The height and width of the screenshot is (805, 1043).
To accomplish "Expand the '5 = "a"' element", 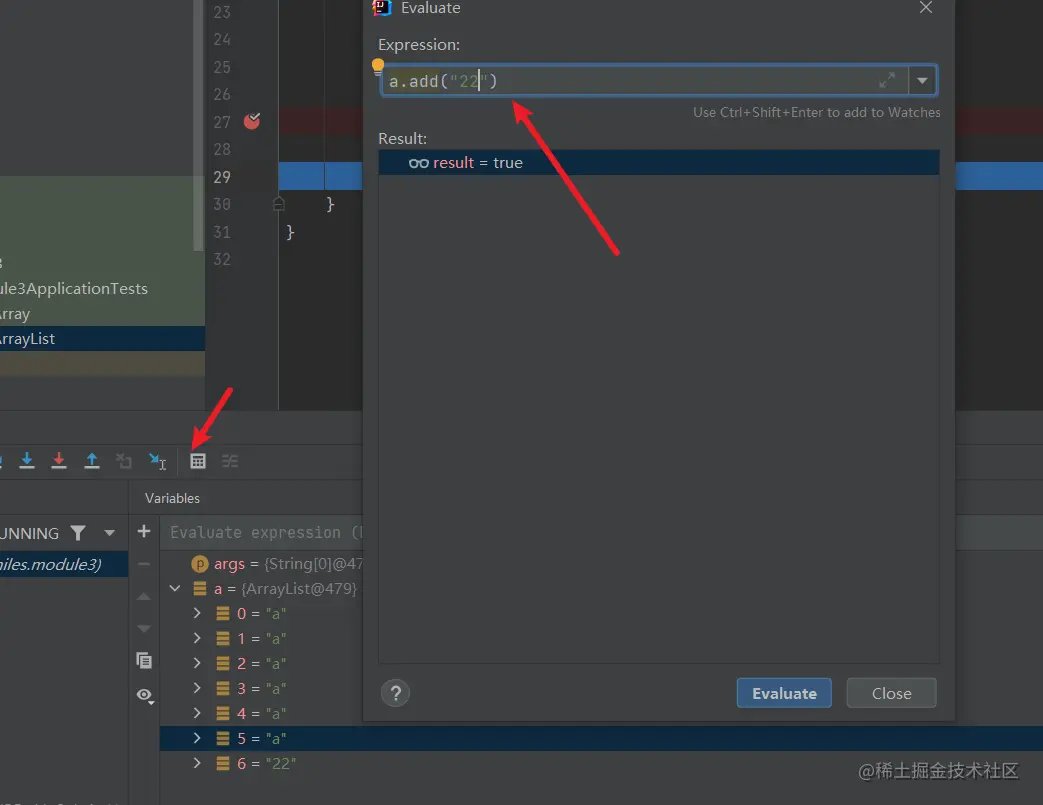I will [197, 738].
